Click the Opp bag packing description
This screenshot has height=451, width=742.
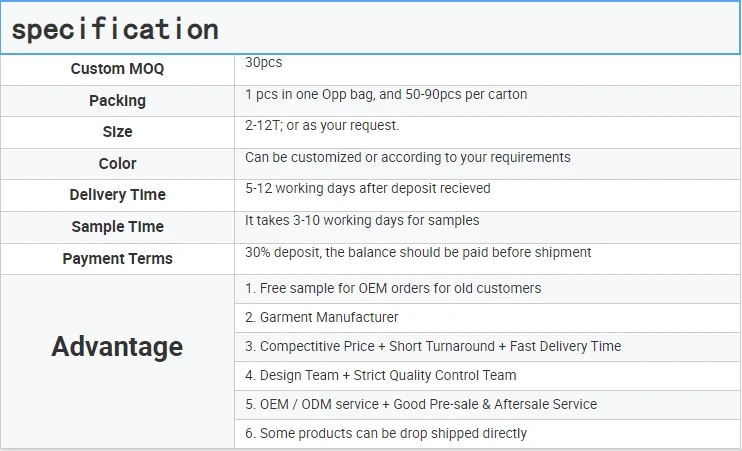tap(386, 94)
